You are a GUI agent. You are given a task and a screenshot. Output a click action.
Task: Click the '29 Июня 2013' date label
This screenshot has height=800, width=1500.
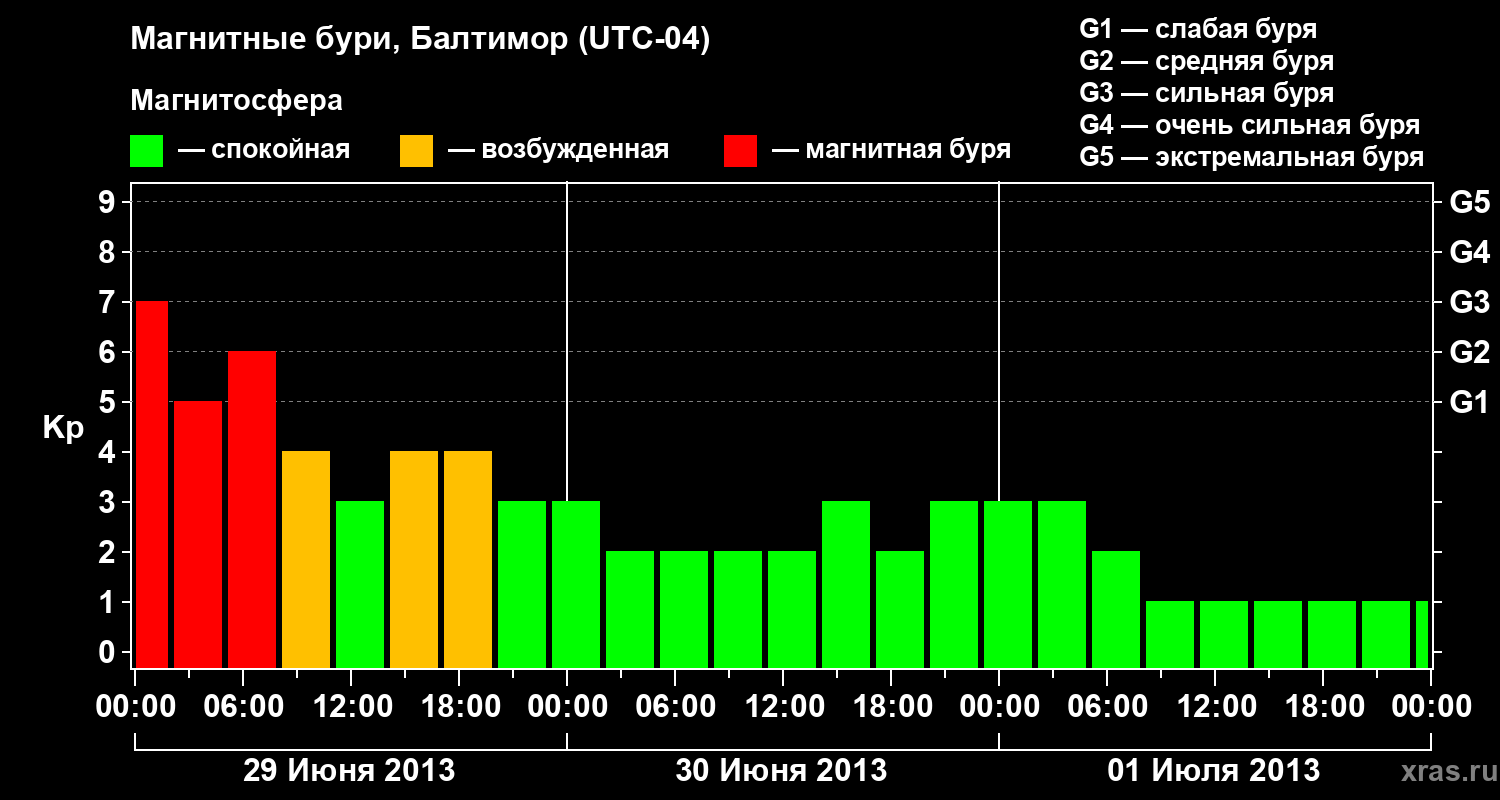[x=350, y=771]
